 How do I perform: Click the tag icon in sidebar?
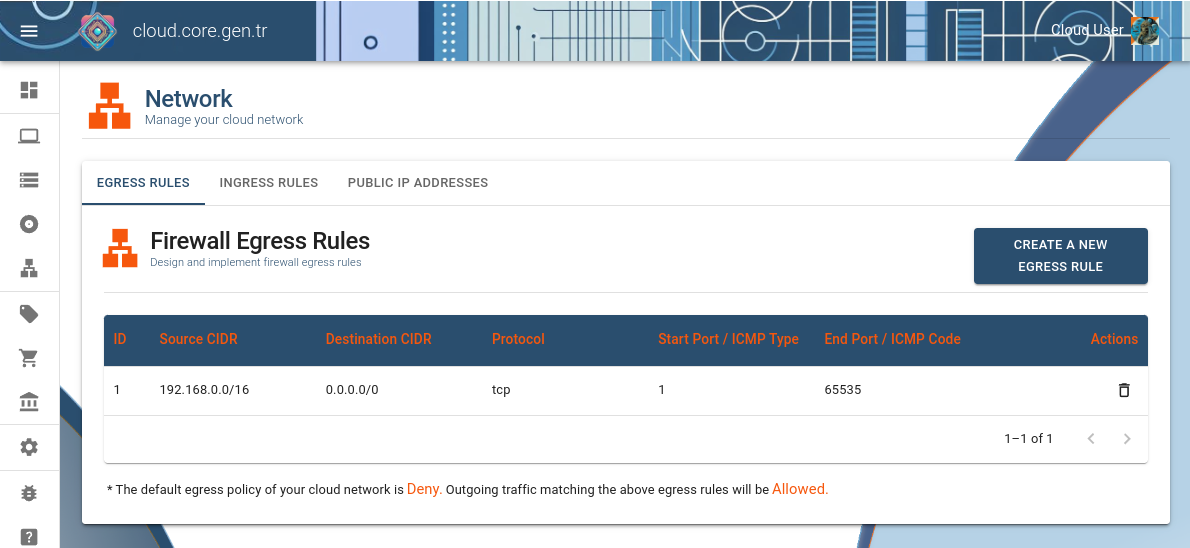[x=29, y=314]
